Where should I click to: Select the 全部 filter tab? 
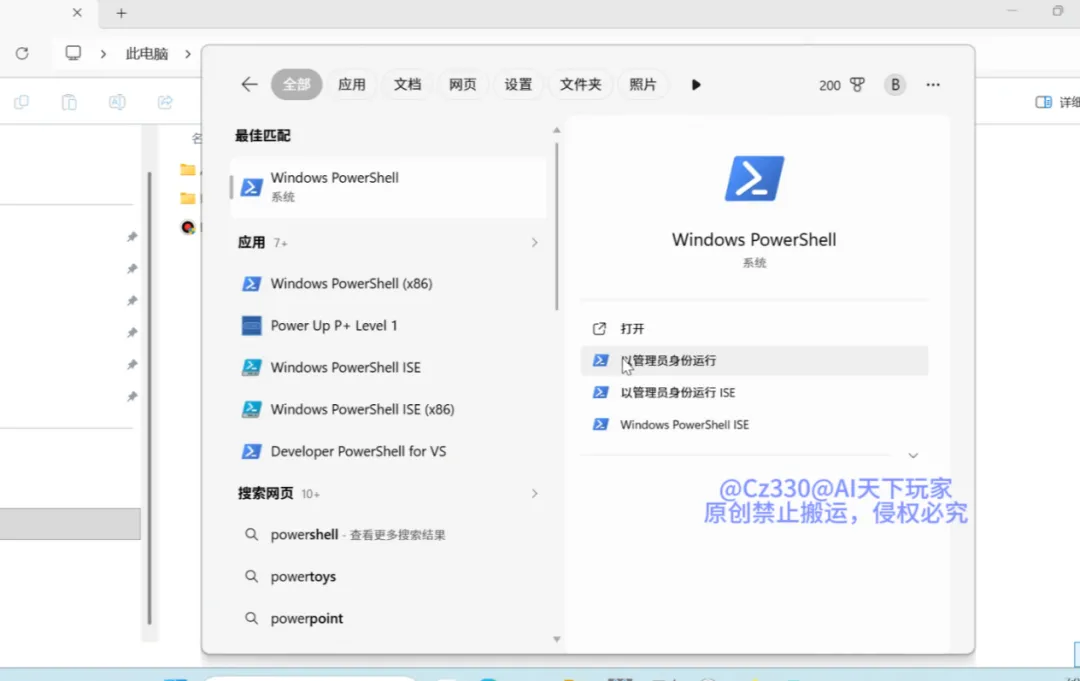tap(296, 85)
